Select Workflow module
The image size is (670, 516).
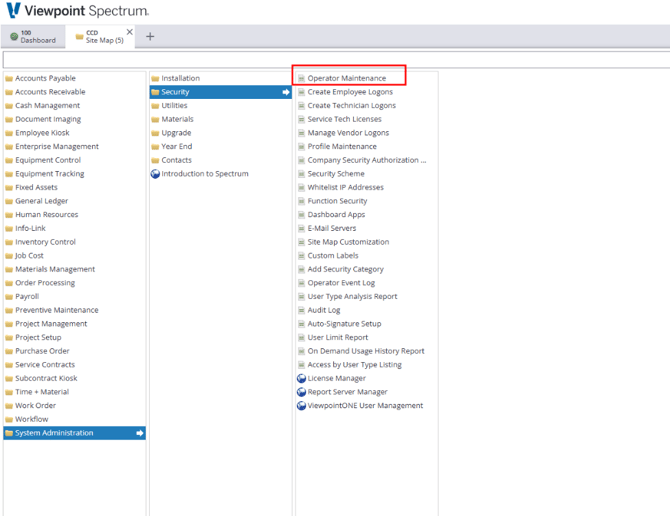[x=32, y=419]
